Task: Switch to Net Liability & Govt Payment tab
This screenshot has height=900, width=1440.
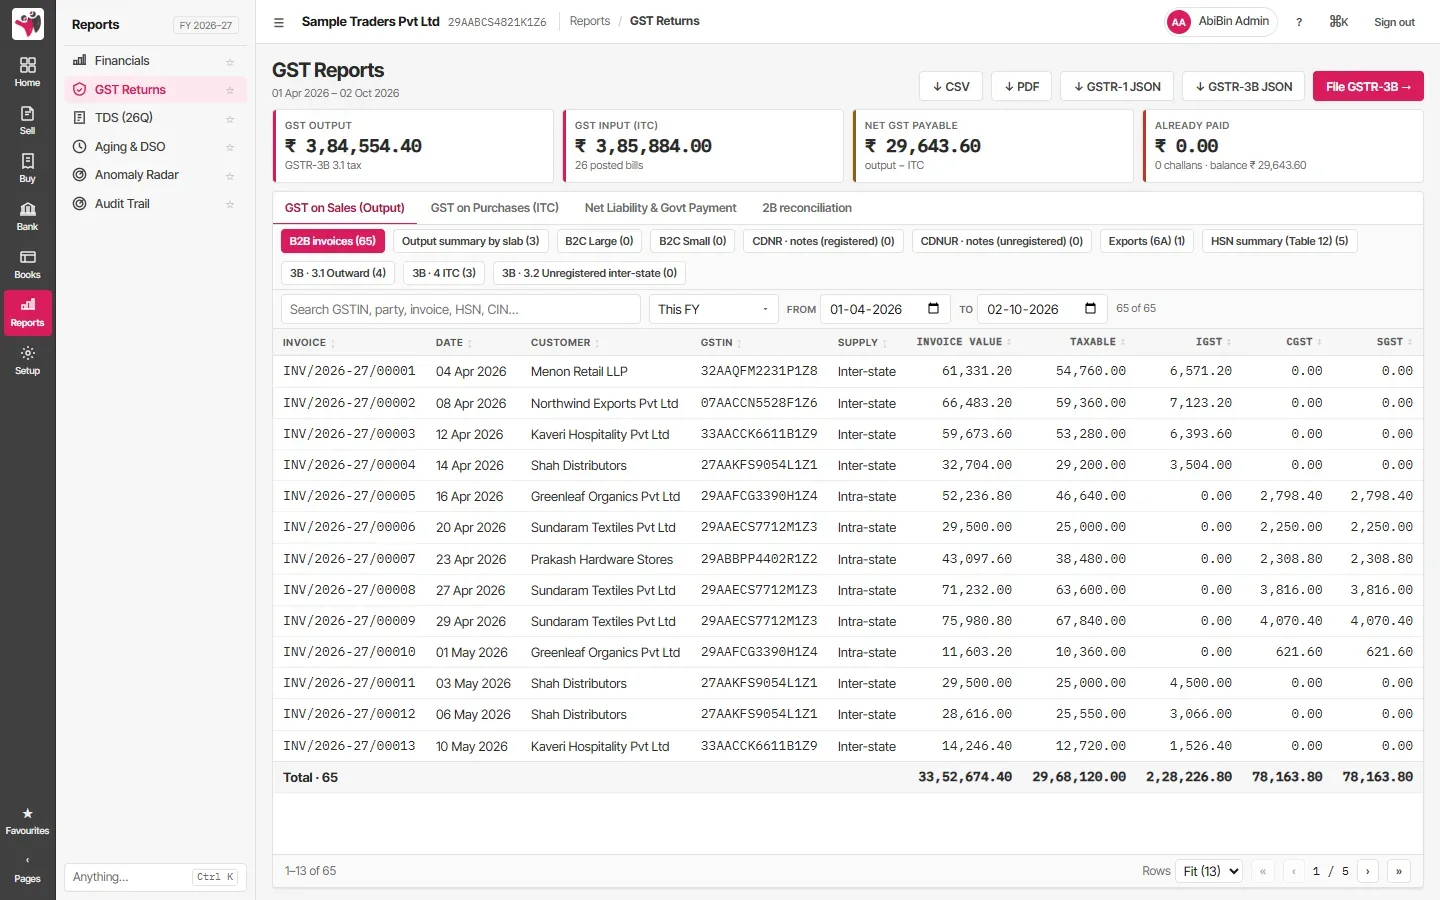Action: 660,208
